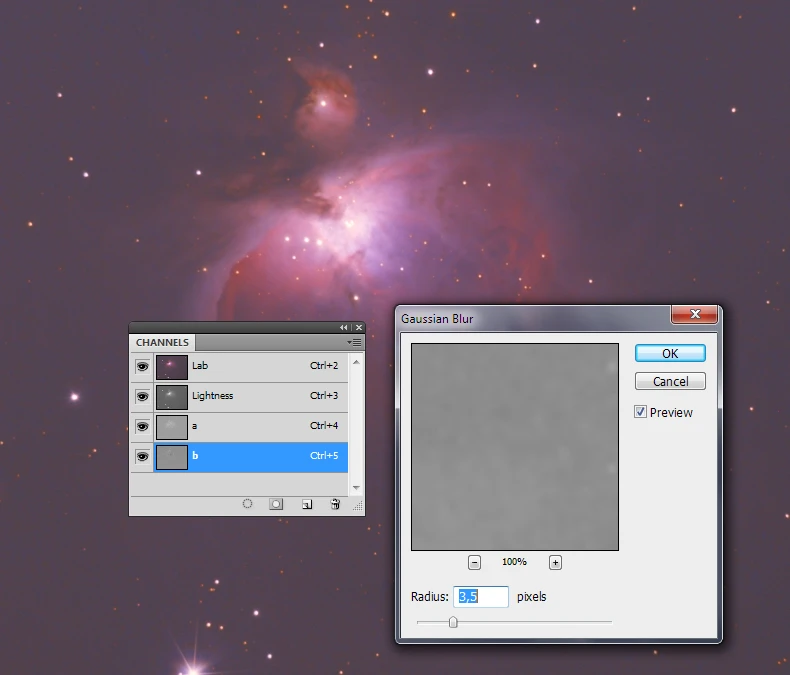Open the Channels panel options menu
Screen dimensions: 790x675
tap(354, 342)
